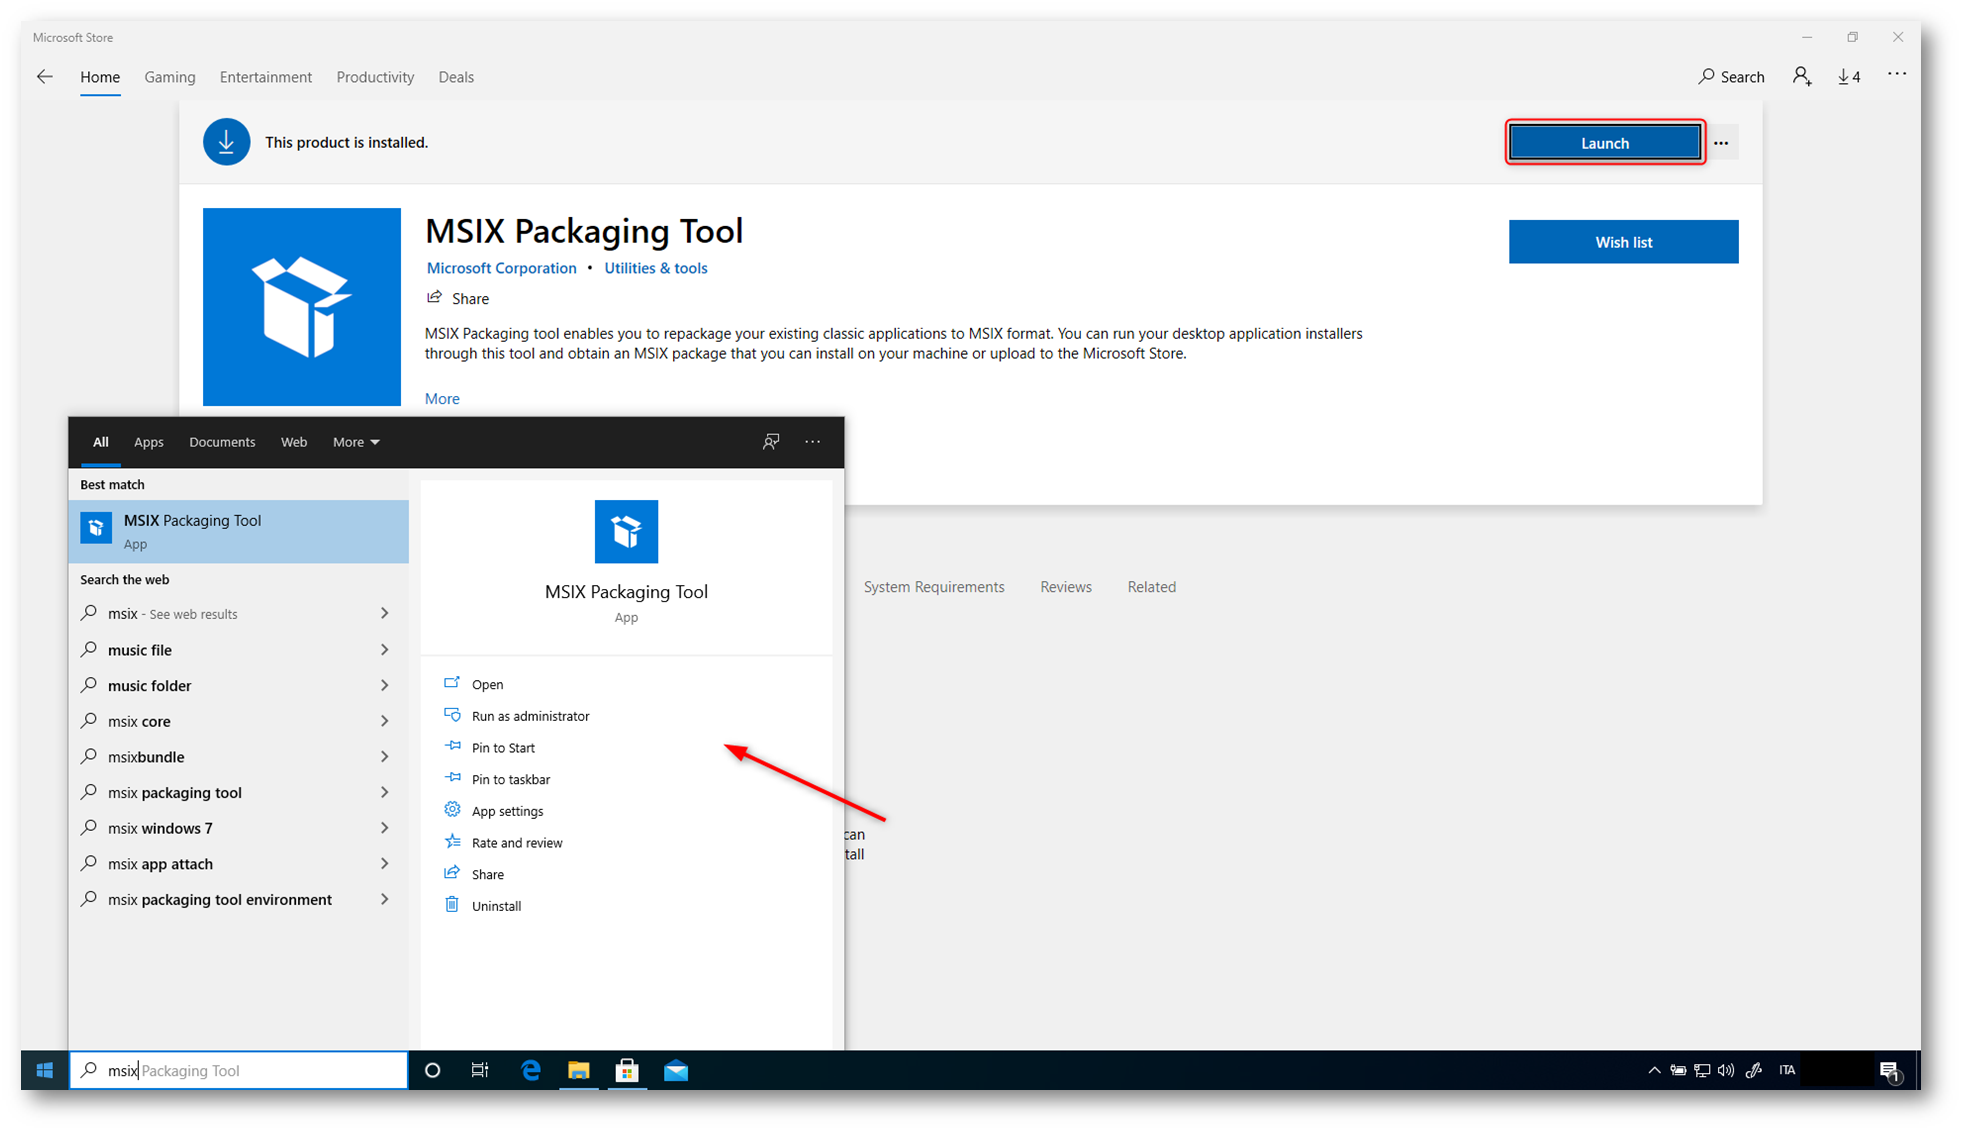
Task: Open Deals tab
Action: coord(456,77)
